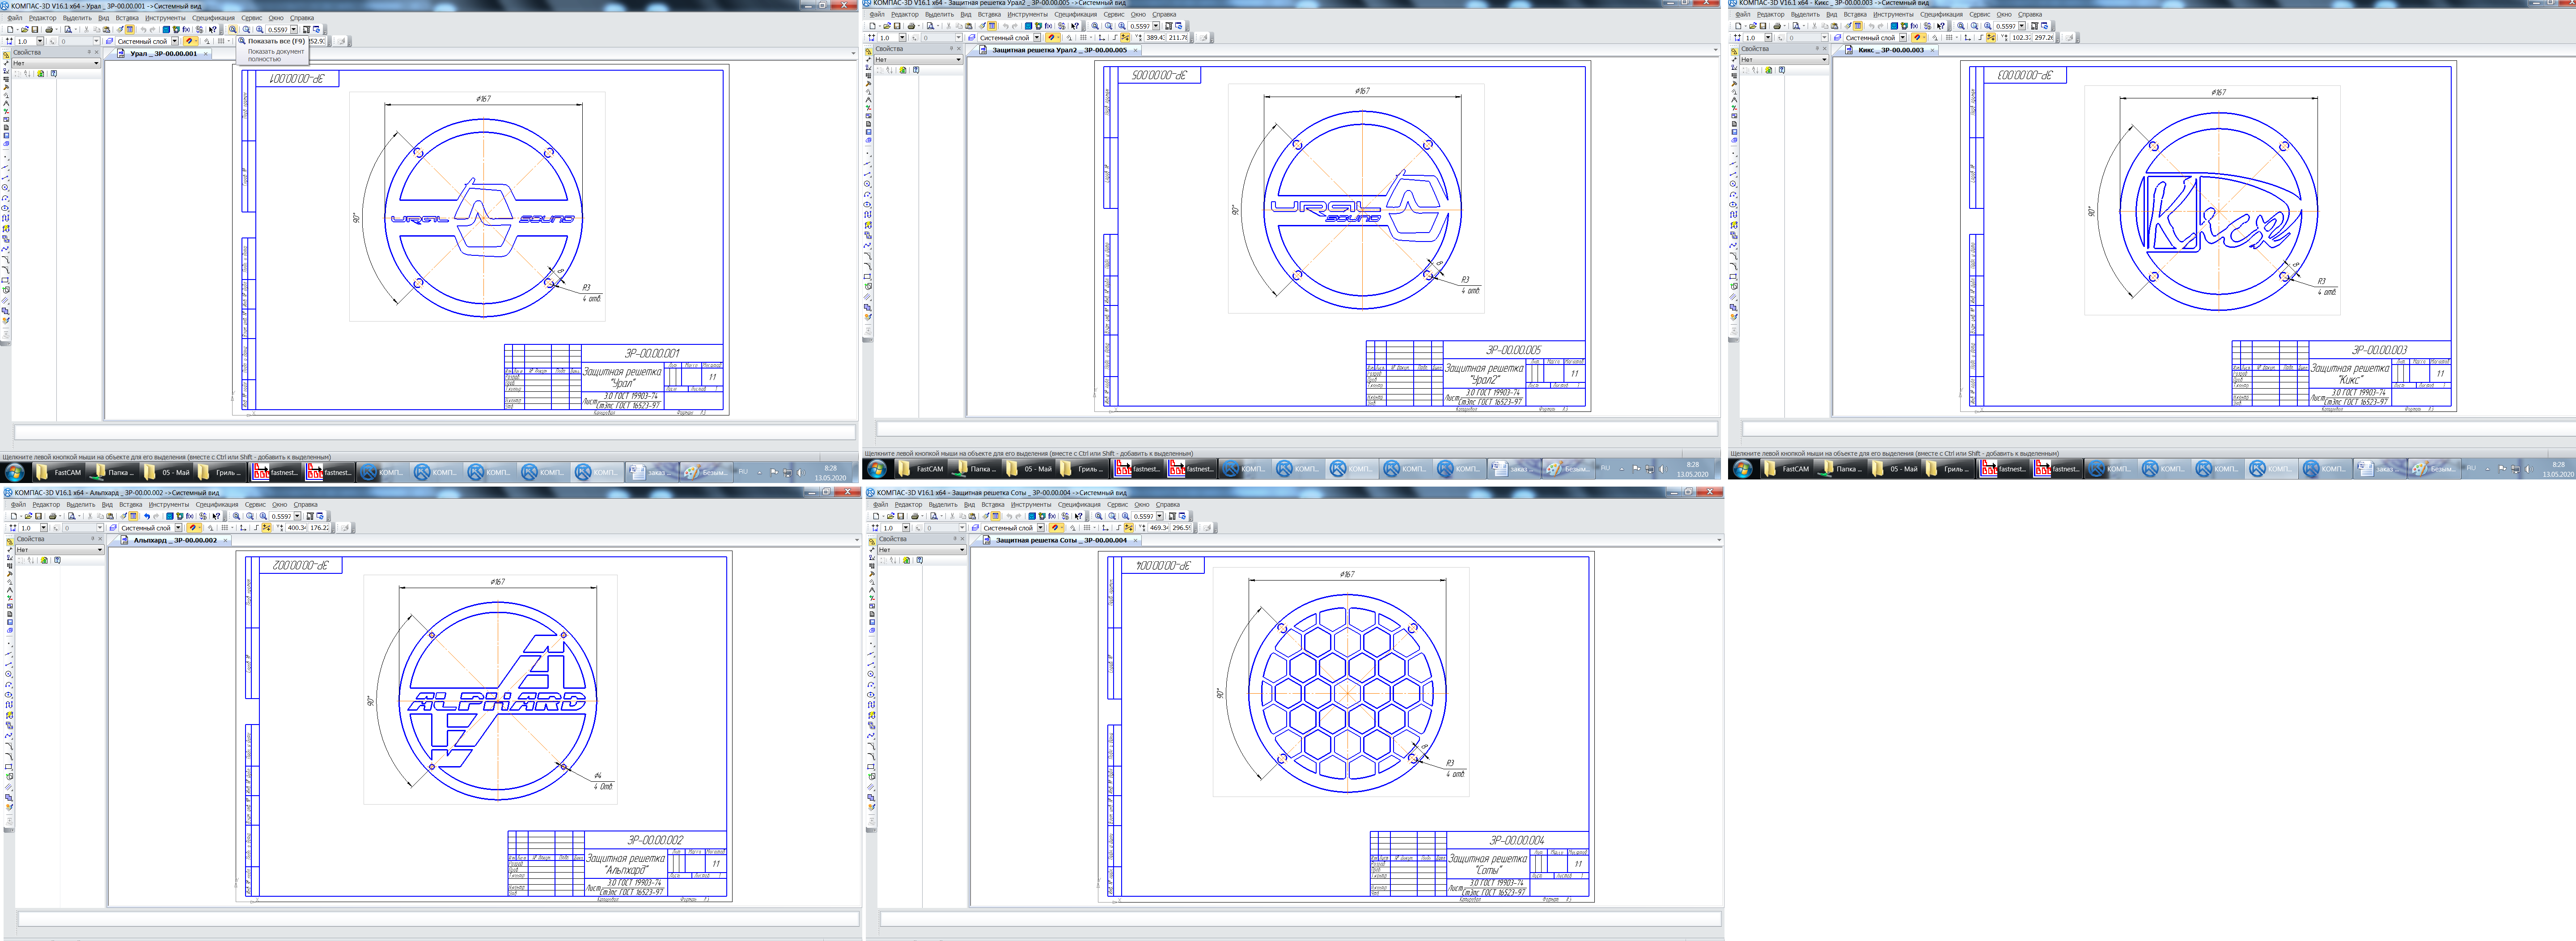This screenshot has width=2576, height=941.
Task: Click open file icon in Кикс window
Action: click(x=1753, y=26)
